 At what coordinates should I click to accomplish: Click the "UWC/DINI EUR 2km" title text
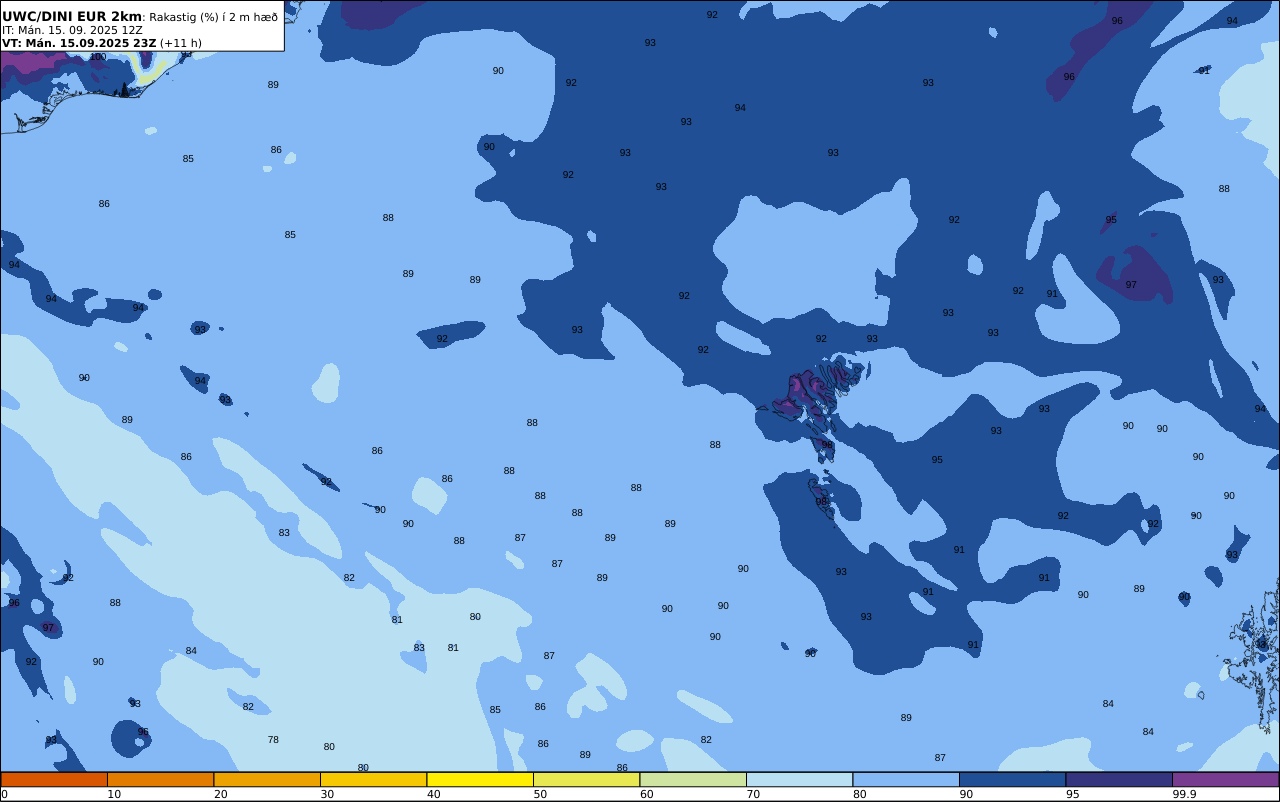[72, 17]
